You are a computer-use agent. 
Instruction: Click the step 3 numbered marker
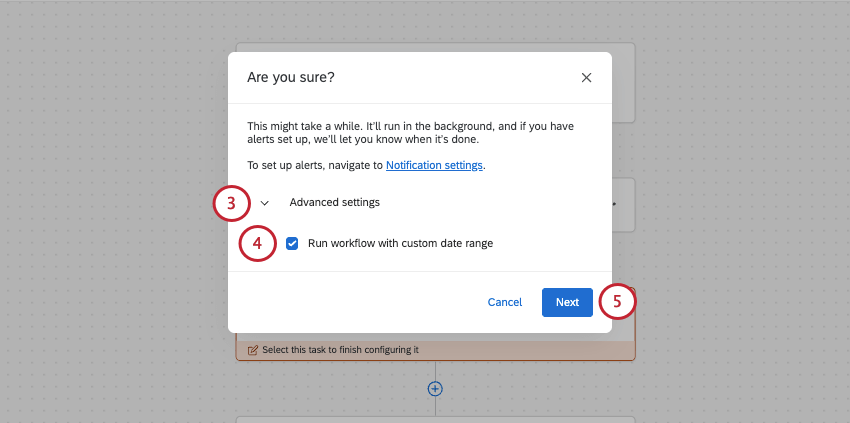pos(231,203)
